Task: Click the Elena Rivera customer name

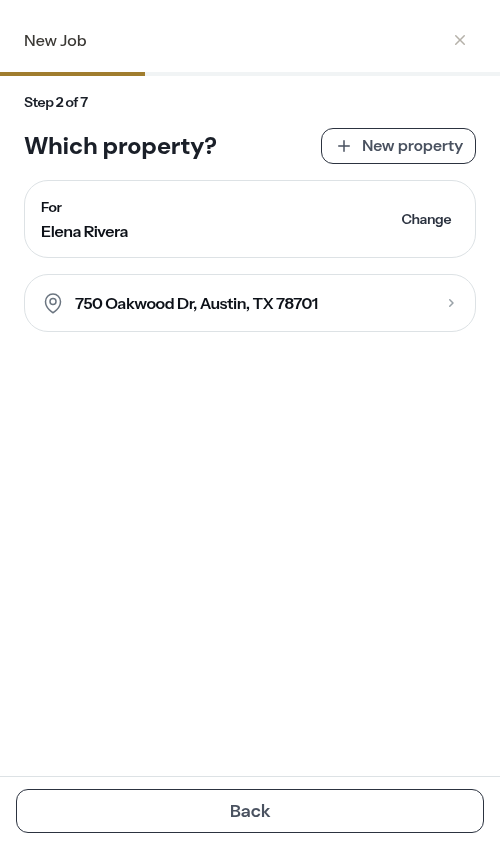Action: point(85,232)
